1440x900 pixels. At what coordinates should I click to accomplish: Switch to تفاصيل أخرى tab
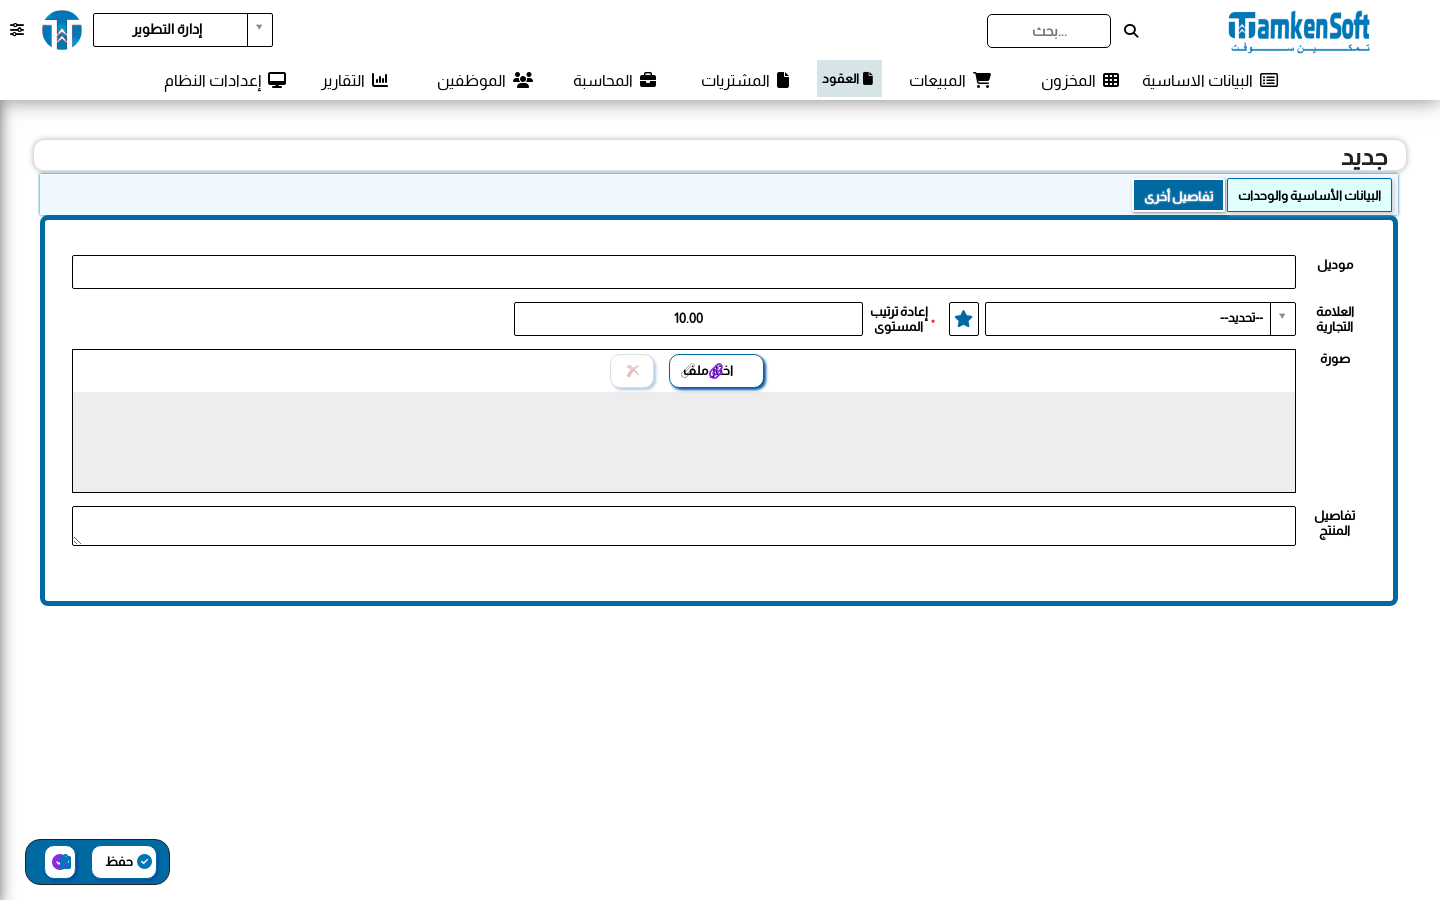coord(1178,196)
